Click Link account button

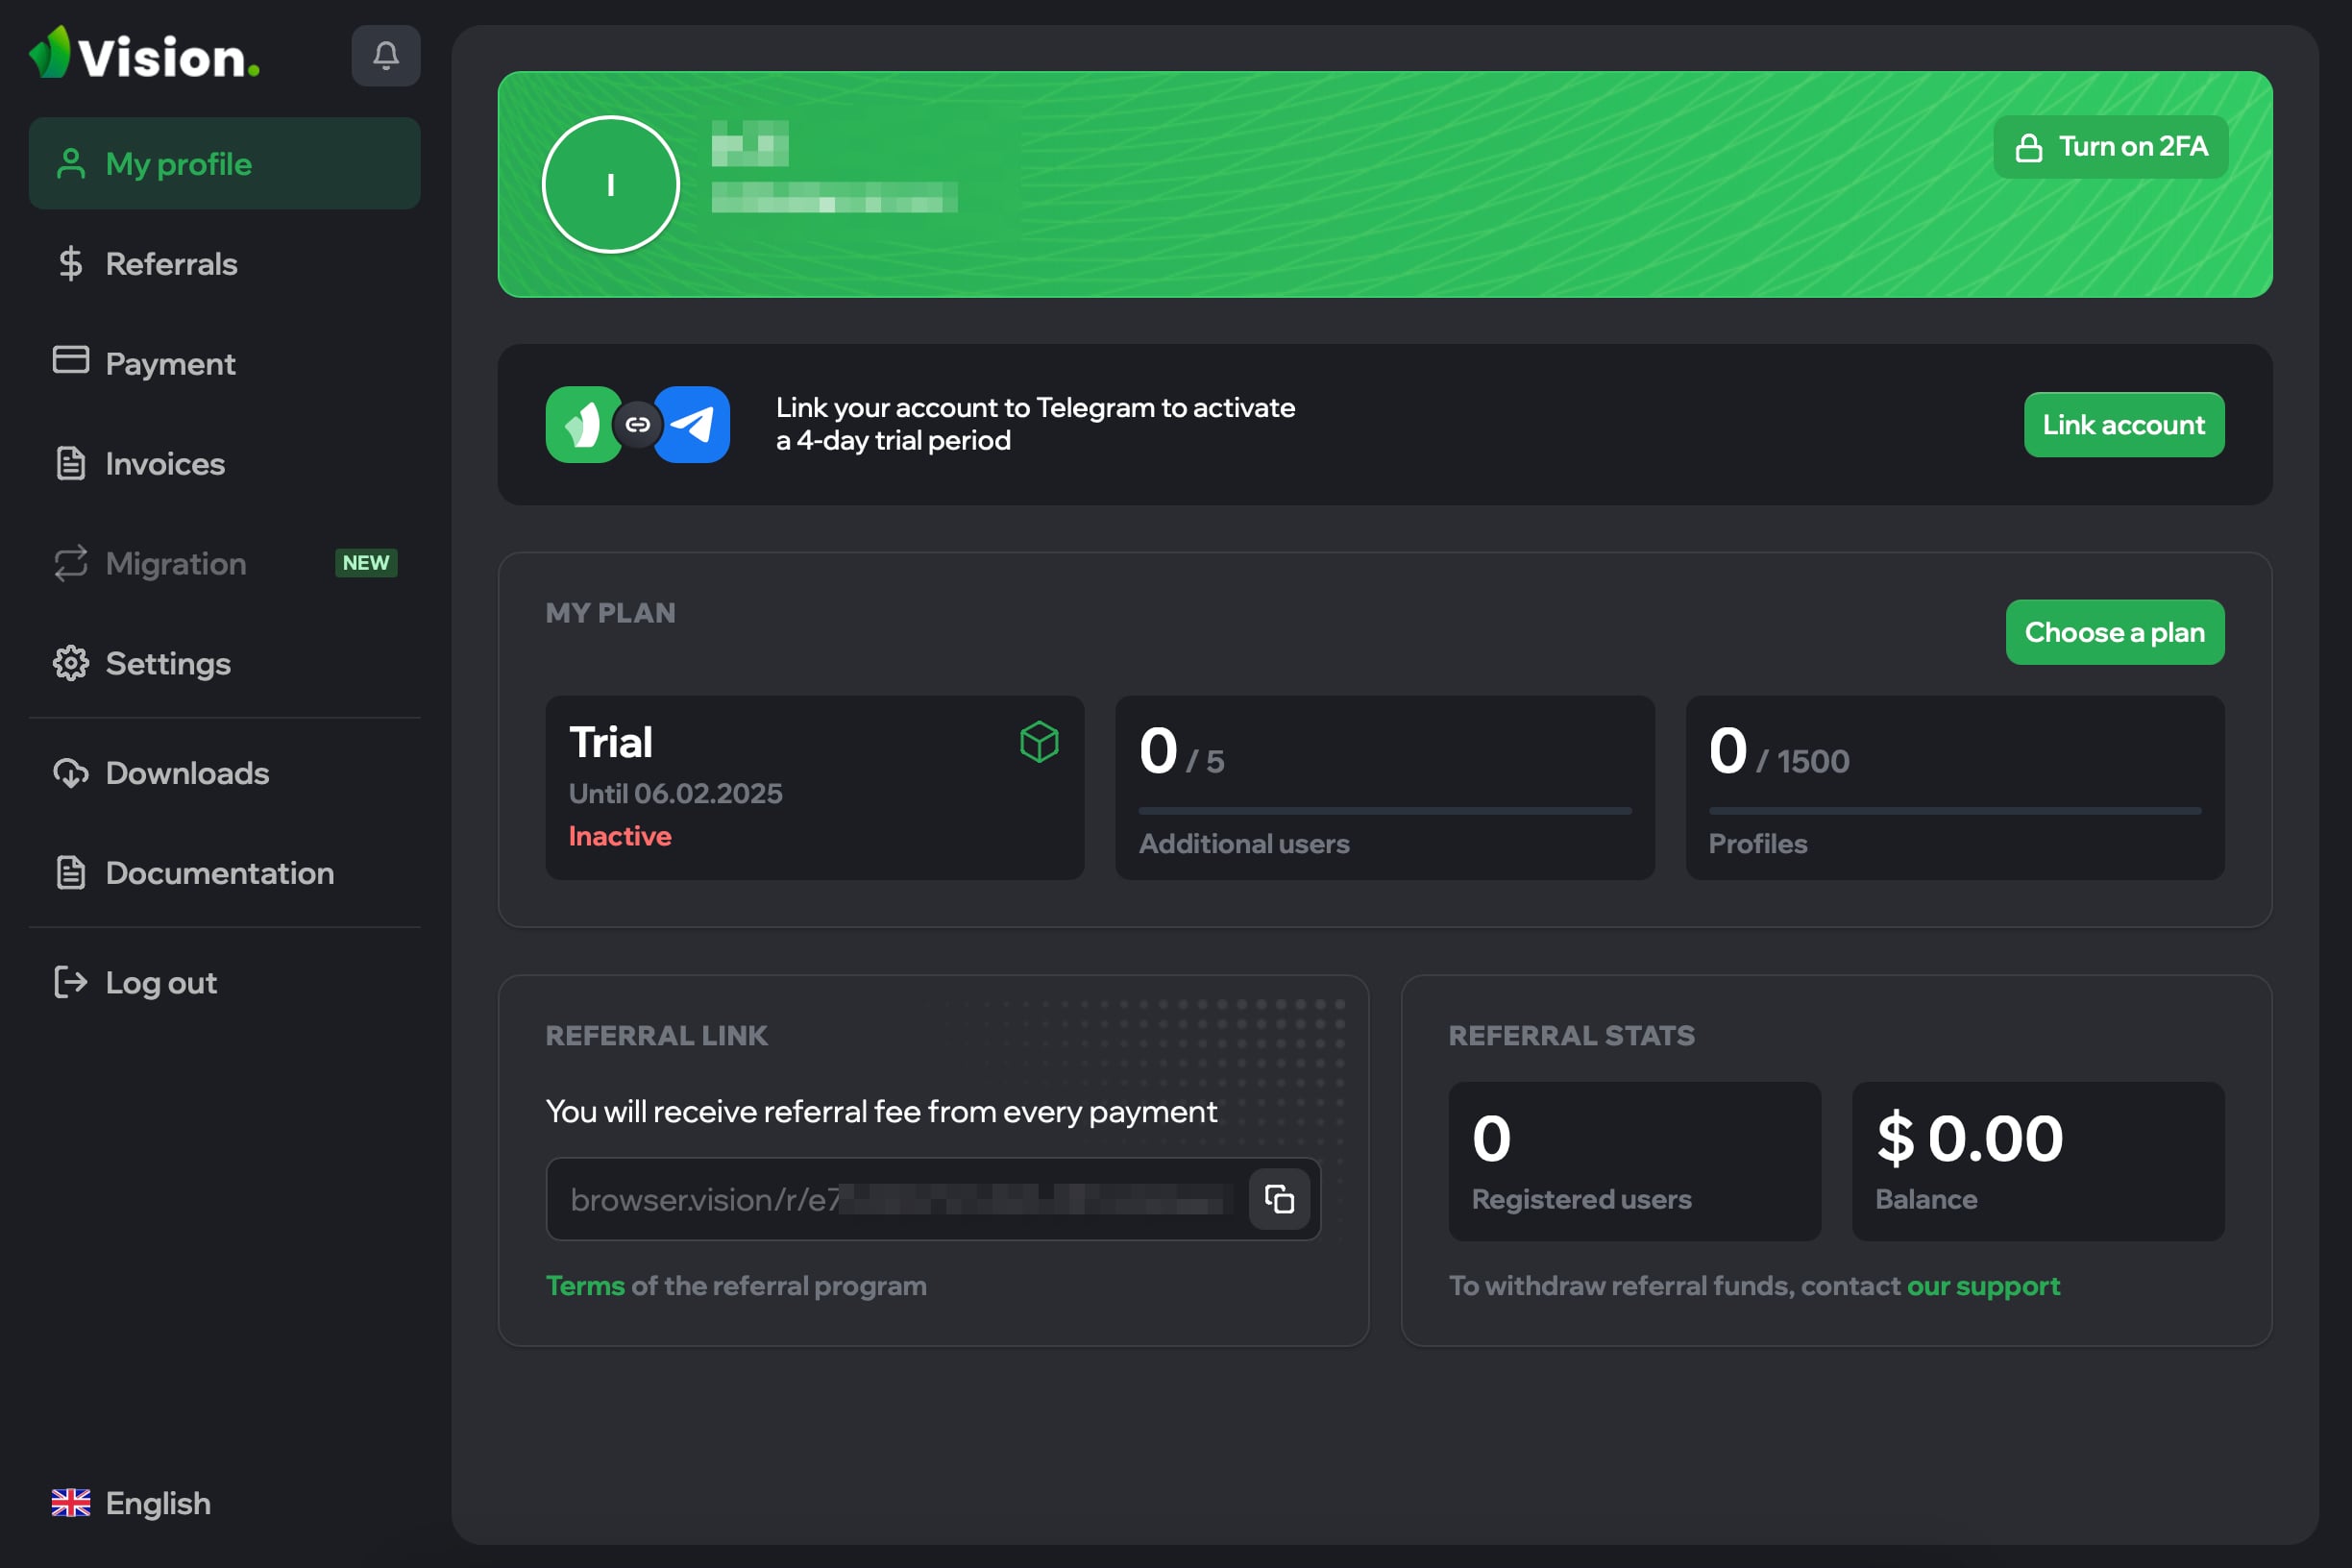[x=2124, y=424]
